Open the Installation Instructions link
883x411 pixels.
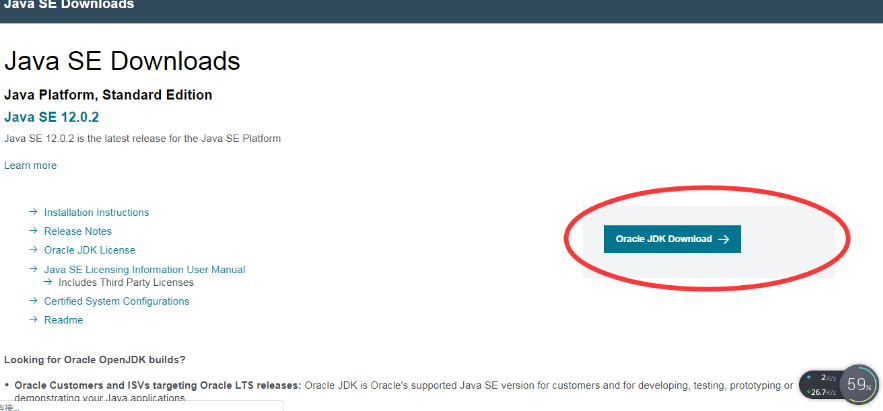(x=96, y=212)
